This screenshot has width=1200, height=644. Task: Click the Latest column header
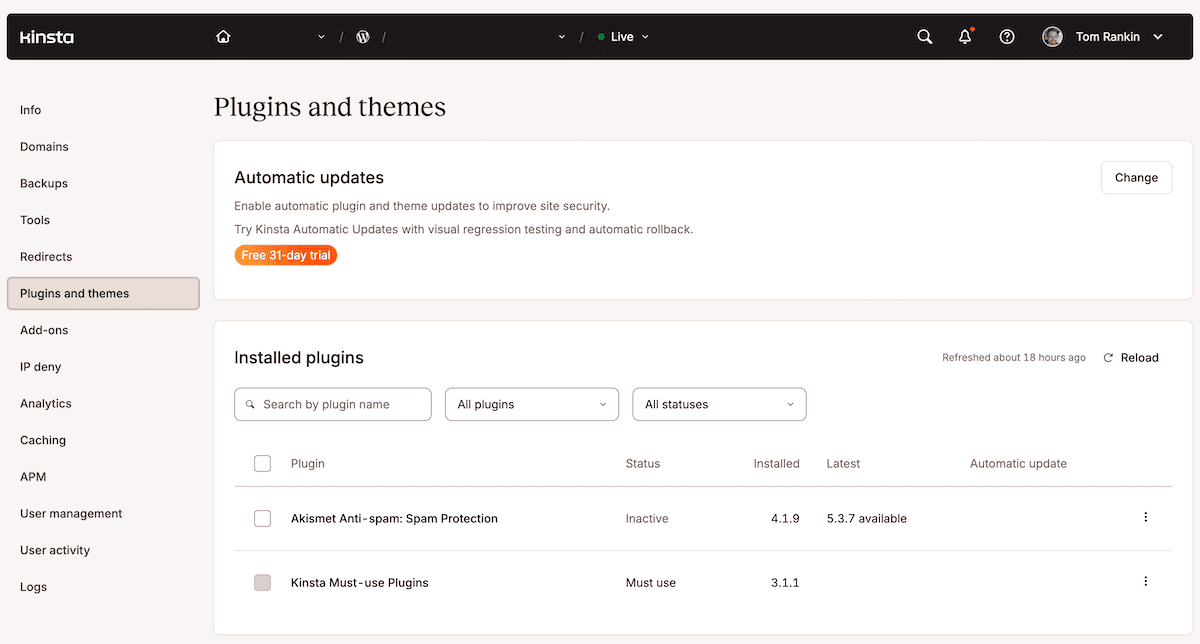click(x=843, y=463)
